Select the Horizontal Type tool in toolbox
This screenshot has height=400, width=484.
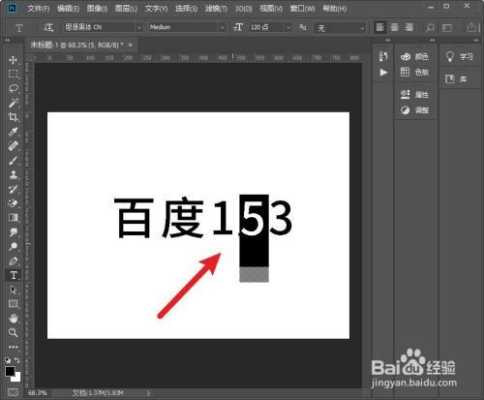[x=13, y=275]
